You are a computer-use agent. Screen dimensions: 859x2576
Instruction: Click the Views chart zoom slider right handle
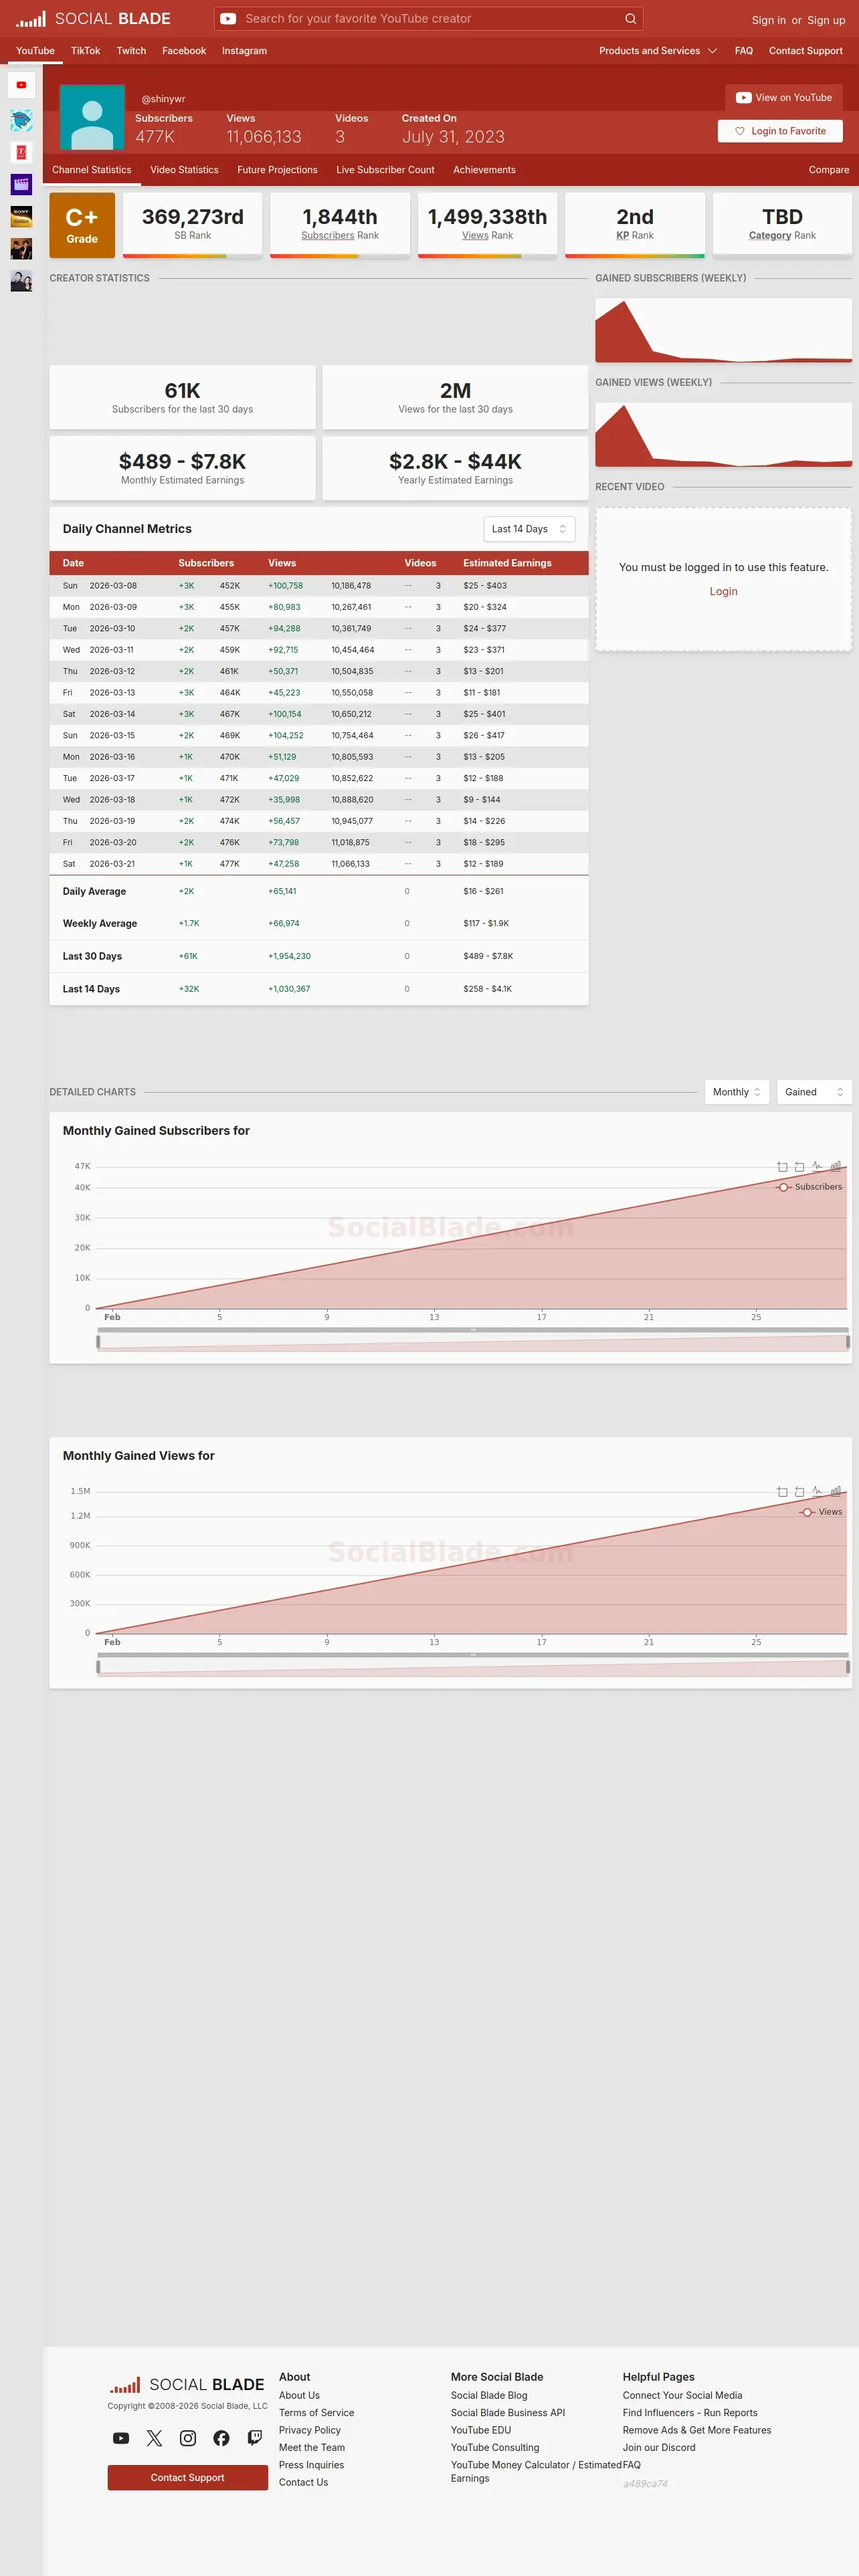pyautogui.click(x=848, y=1667)
